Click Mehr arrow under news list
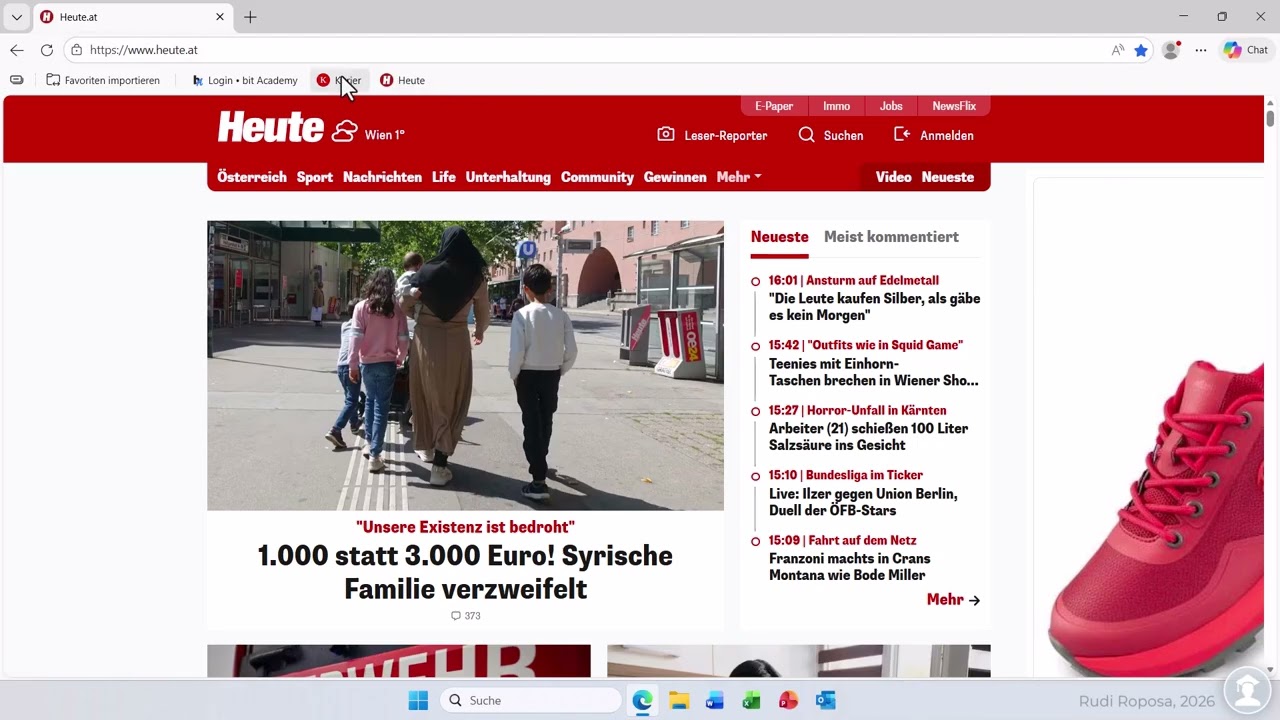 tap(953, 600)
